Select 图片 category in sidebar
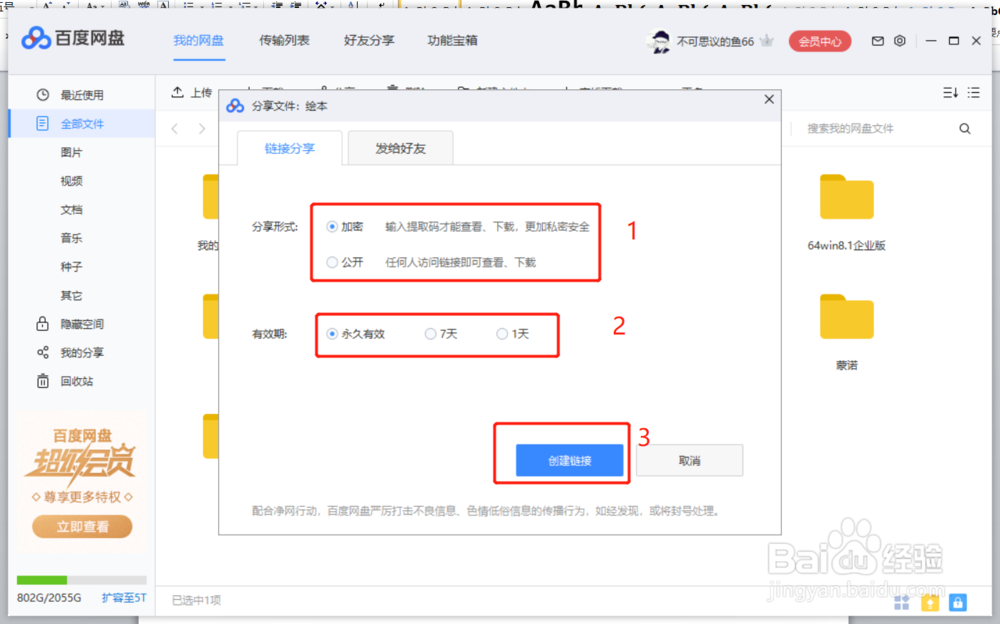1000x624 pixels. 71,152
